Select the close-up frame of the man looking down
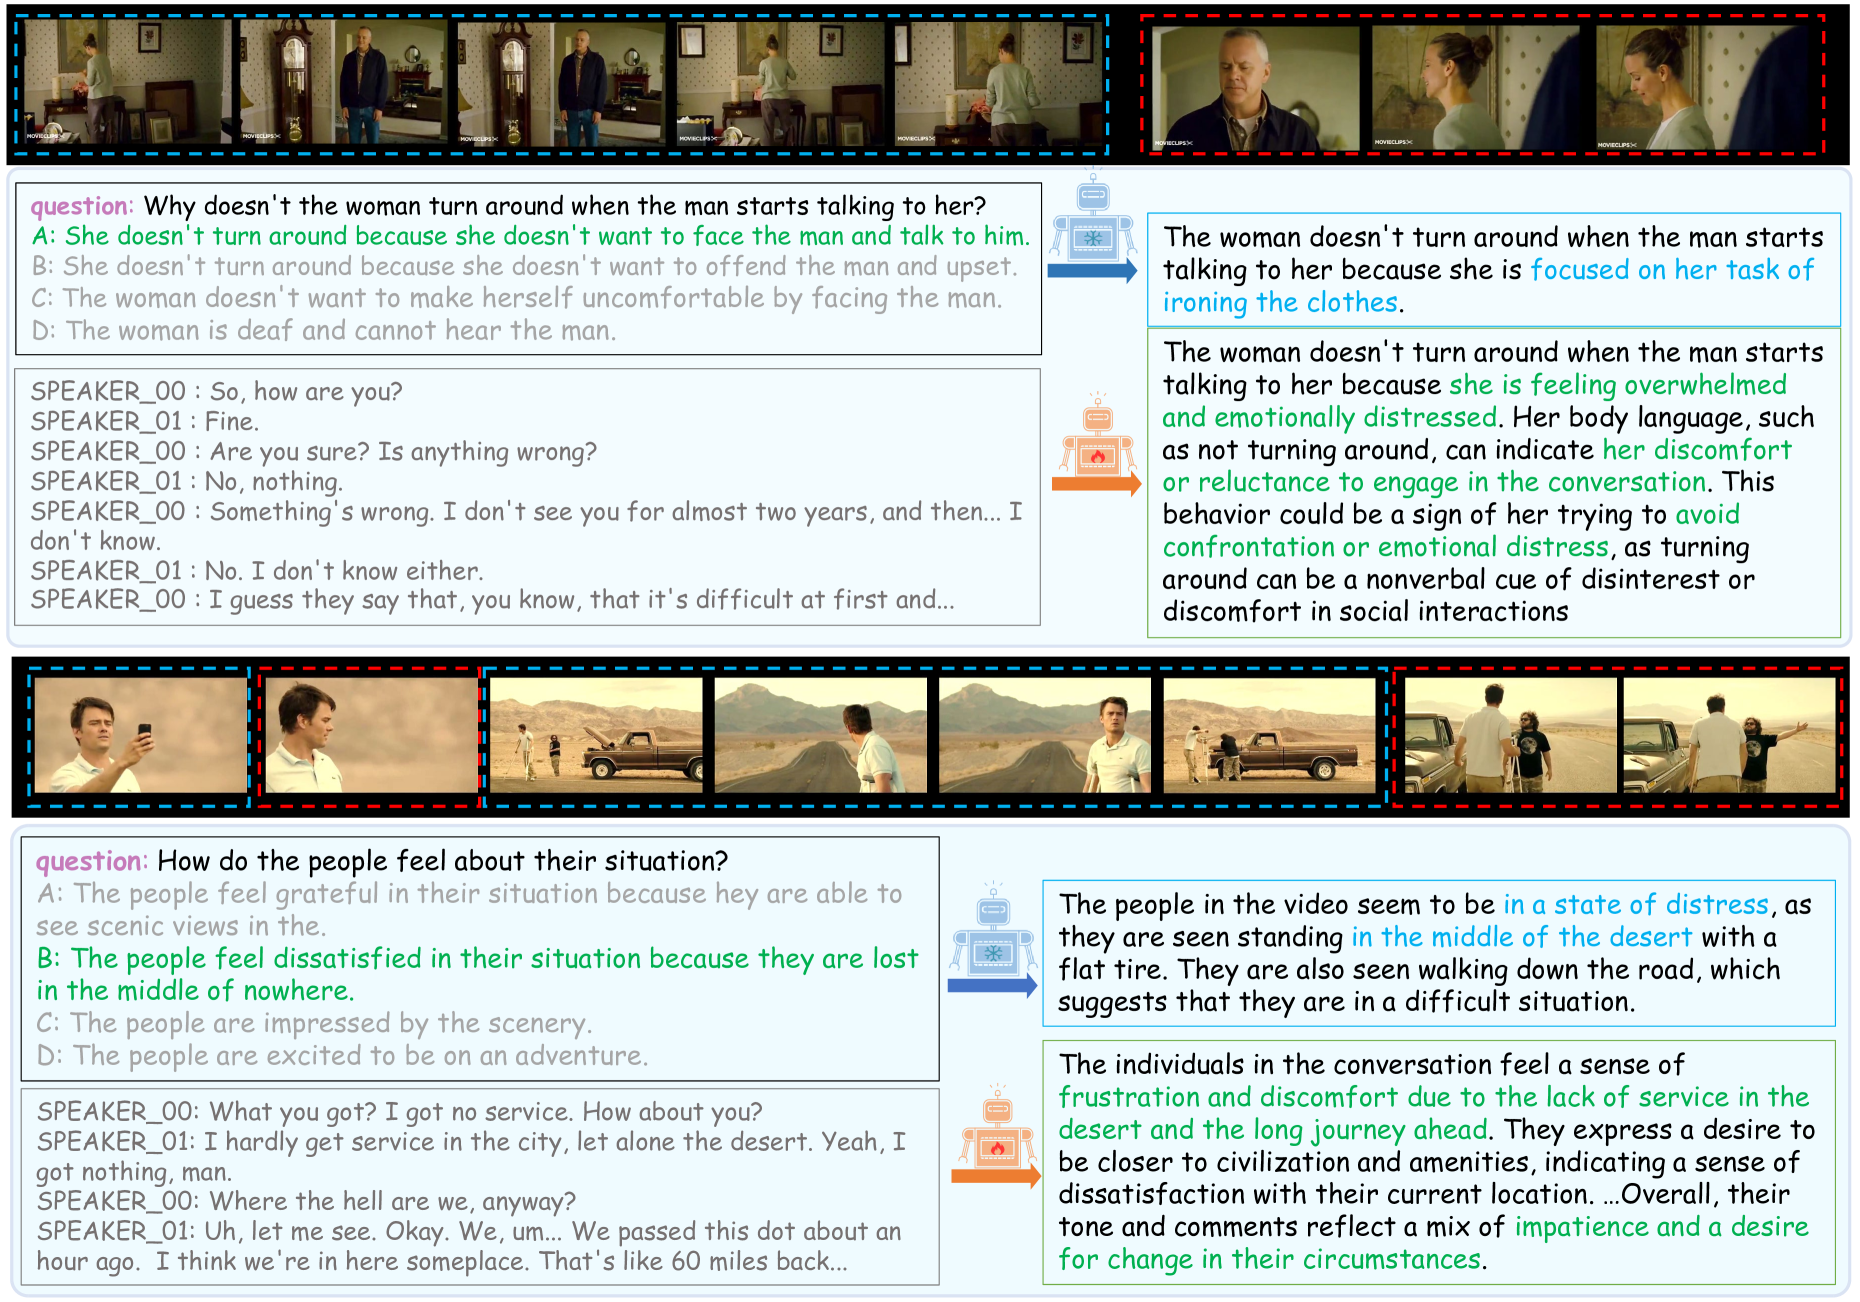Image resolution: width=1860 pixels, height=1302 pixels. [x=371, y=735]
